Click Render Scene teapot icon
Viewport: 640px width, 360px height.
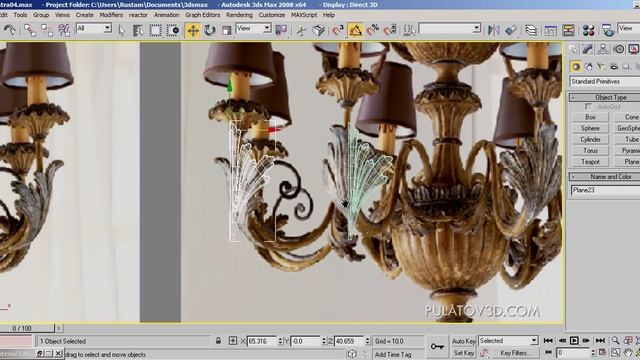608,30
